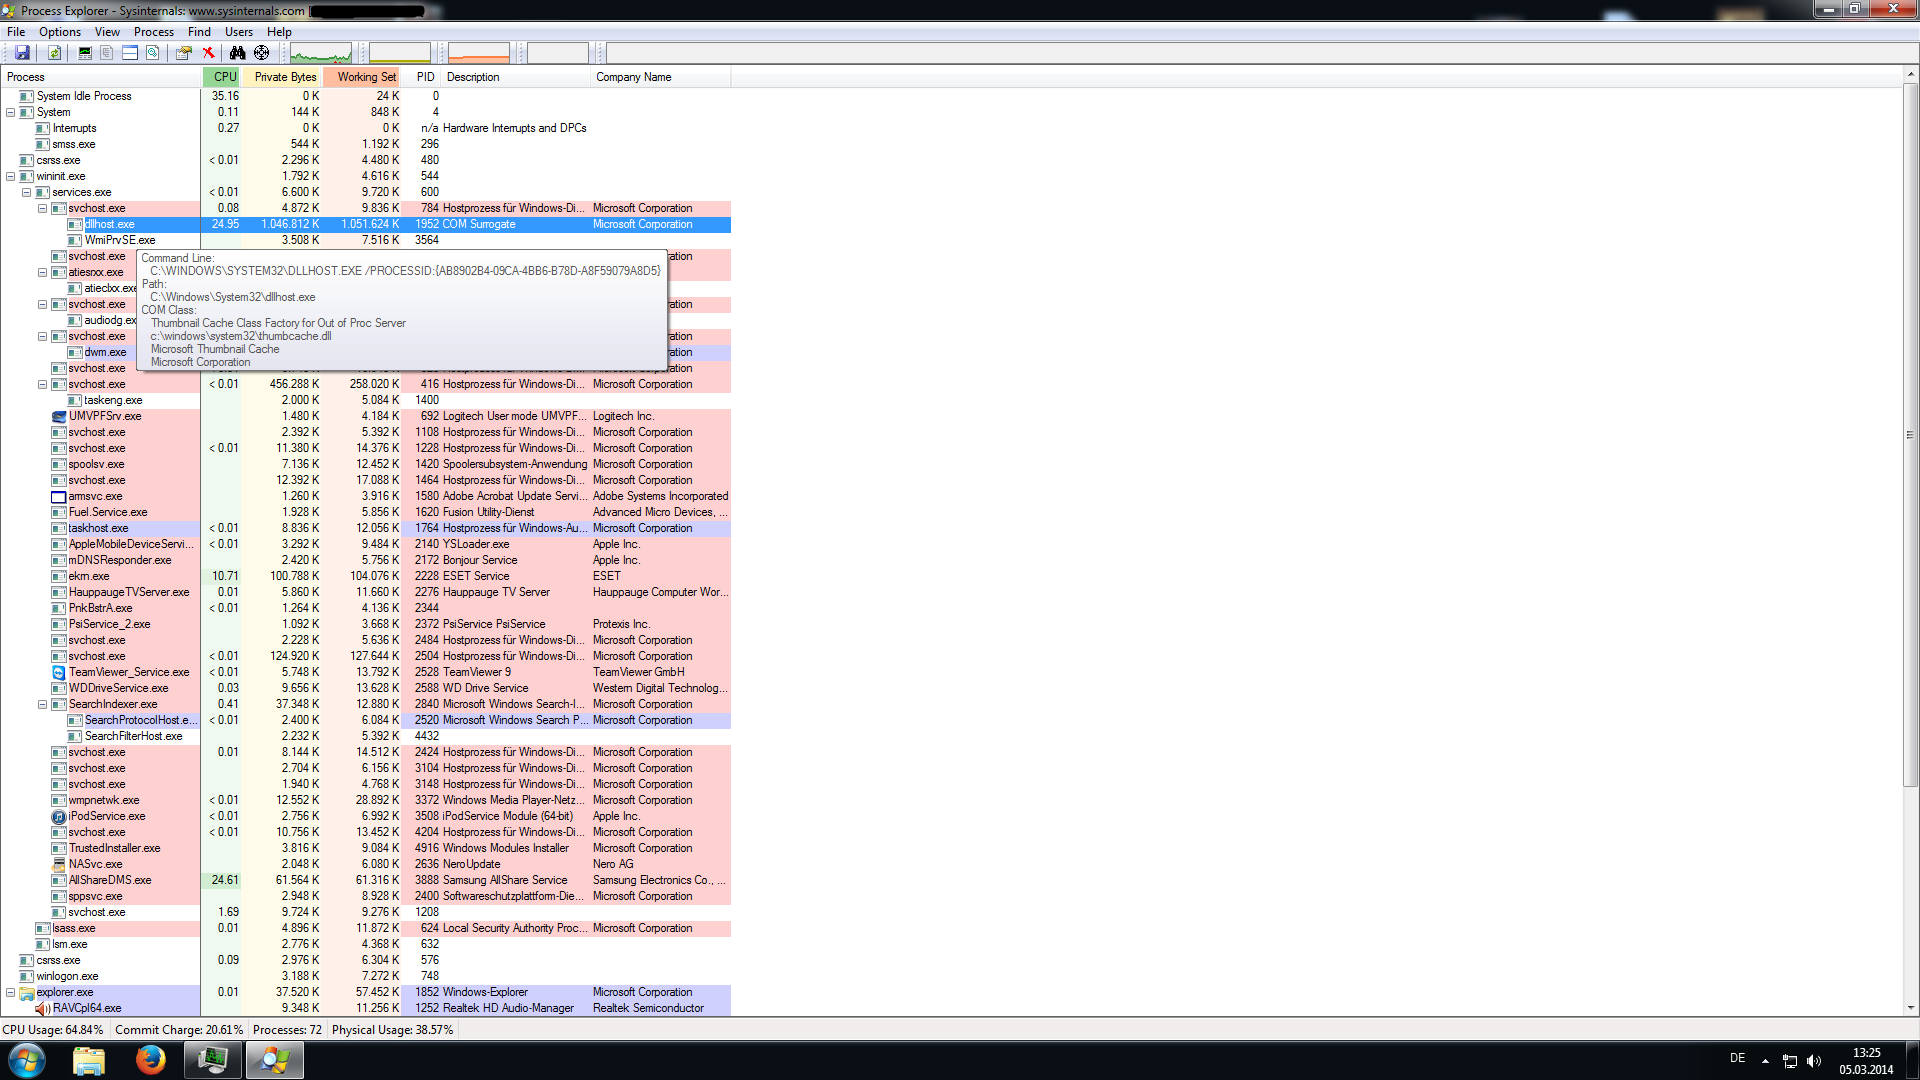
Task: Select the WmiPrvSE.exe process row
Action: [366, 240]
